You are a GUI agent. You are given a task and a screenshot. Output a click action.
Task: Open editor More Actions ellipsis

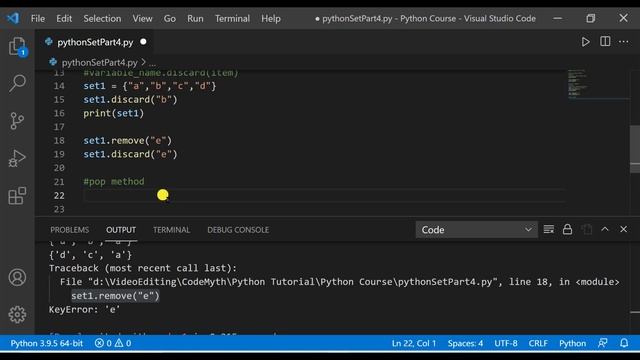click(624, 42)
